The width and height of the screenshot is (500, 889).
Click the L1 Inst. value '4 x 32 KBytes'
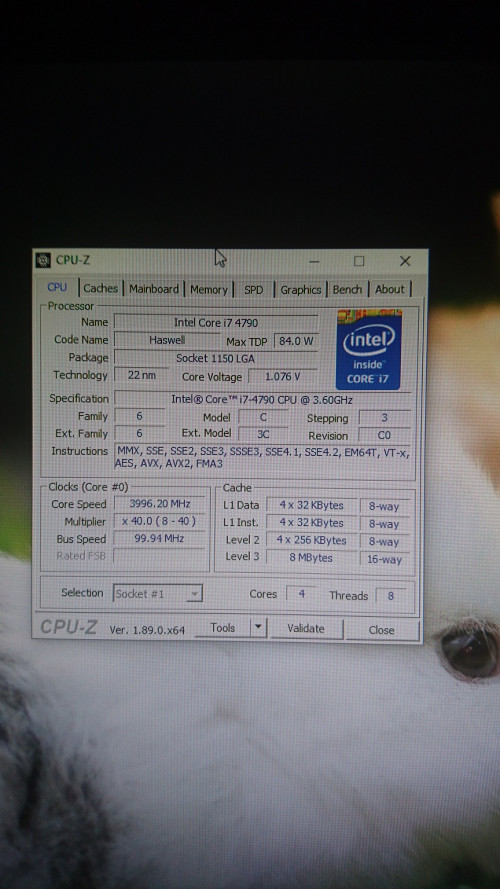[x=312, y=523]
